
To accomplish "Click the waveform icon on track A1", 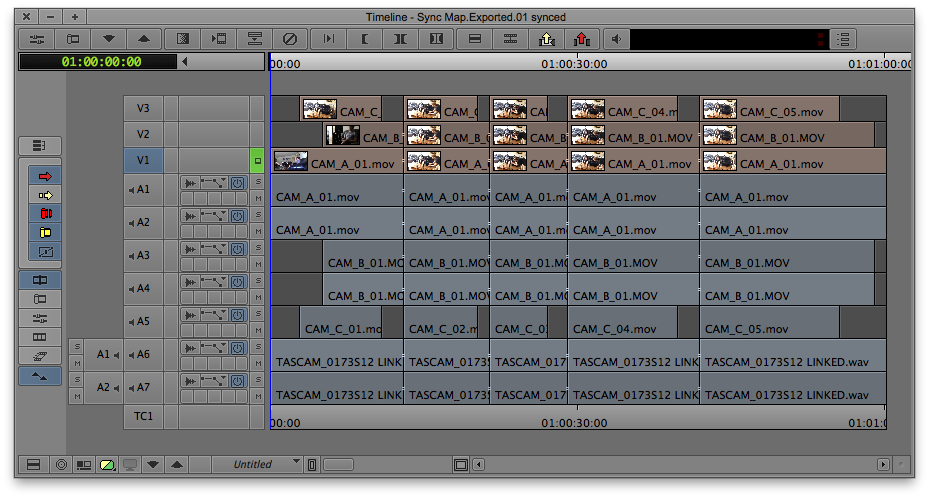I will click(x=190, y=184).
